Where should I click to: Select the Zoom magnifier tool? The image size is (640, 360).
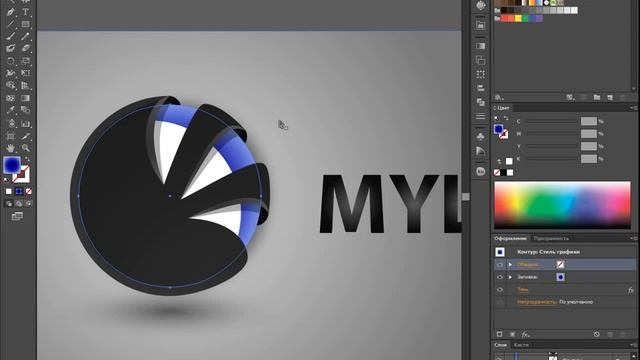click(x=25, y=148)
